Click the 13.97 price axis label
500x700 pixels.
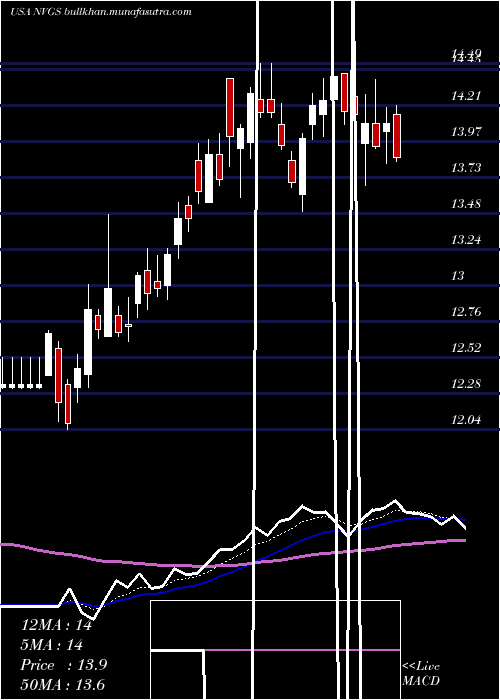tap(466, 132)
